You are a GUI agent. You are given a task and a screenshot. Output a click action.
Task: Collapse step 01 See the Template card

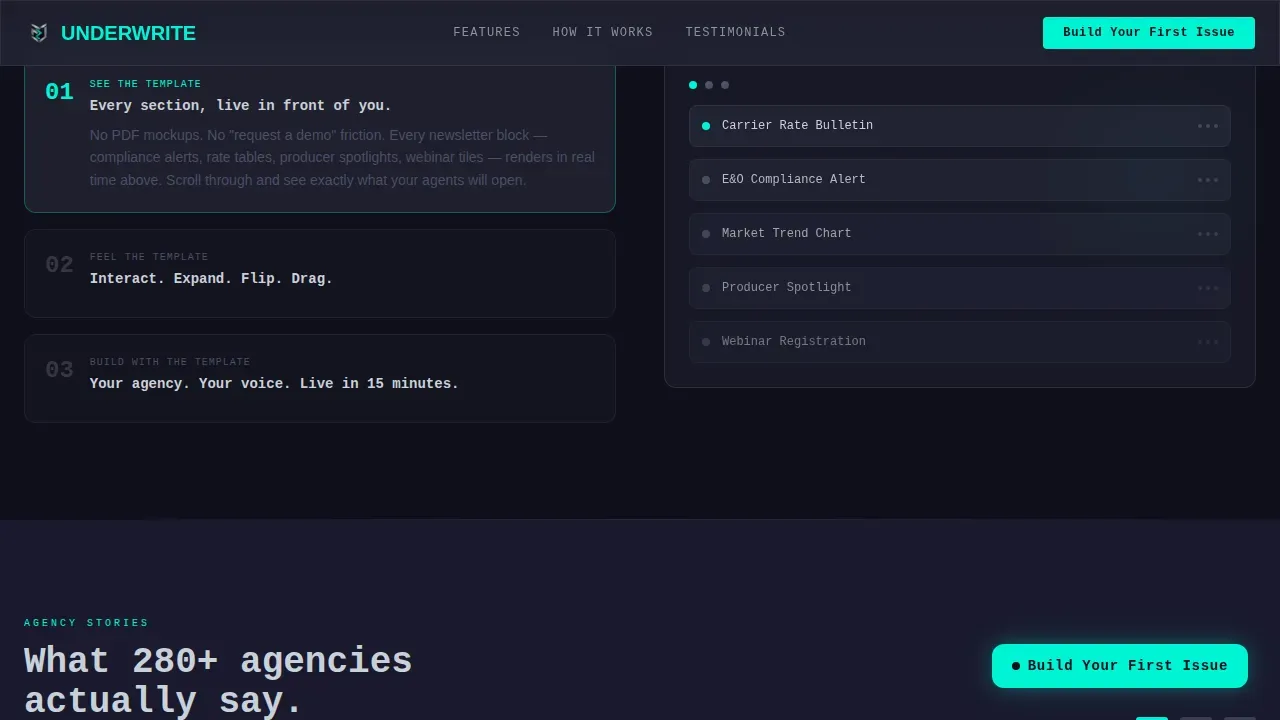pos(320,138)
